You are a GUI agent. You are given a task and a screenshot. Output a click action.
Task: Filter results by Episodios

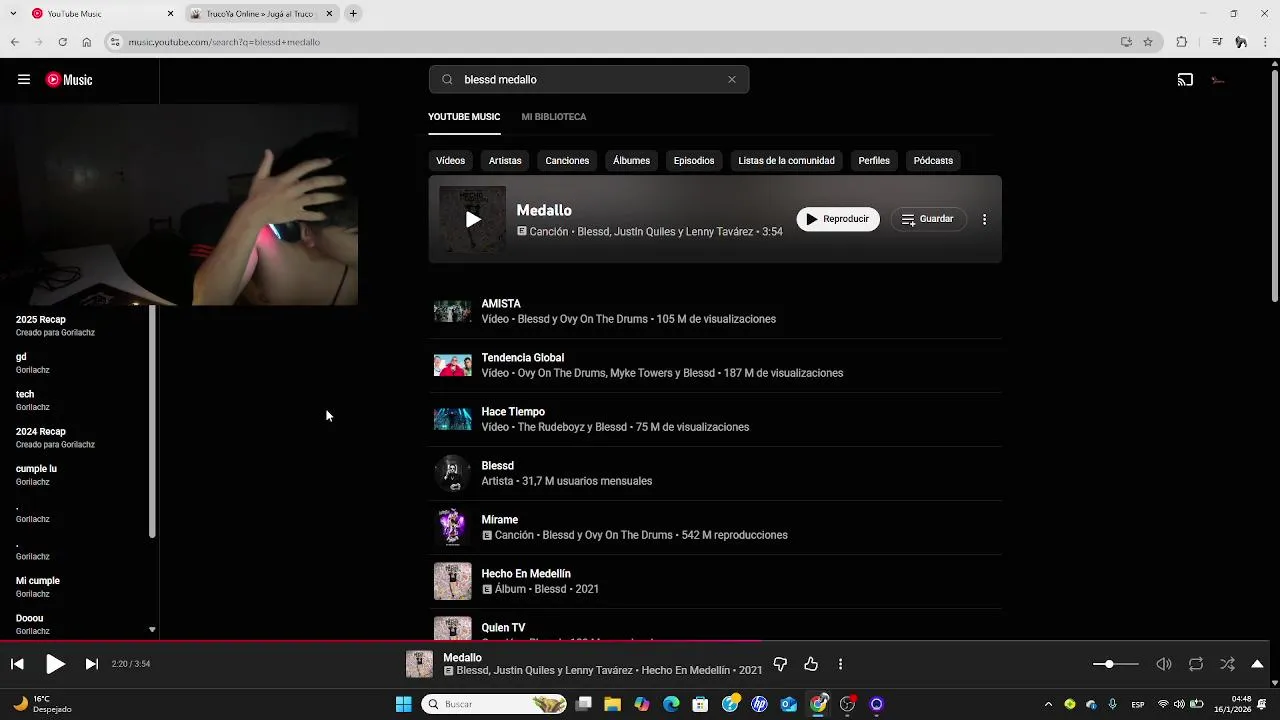(x=694, y=160)
